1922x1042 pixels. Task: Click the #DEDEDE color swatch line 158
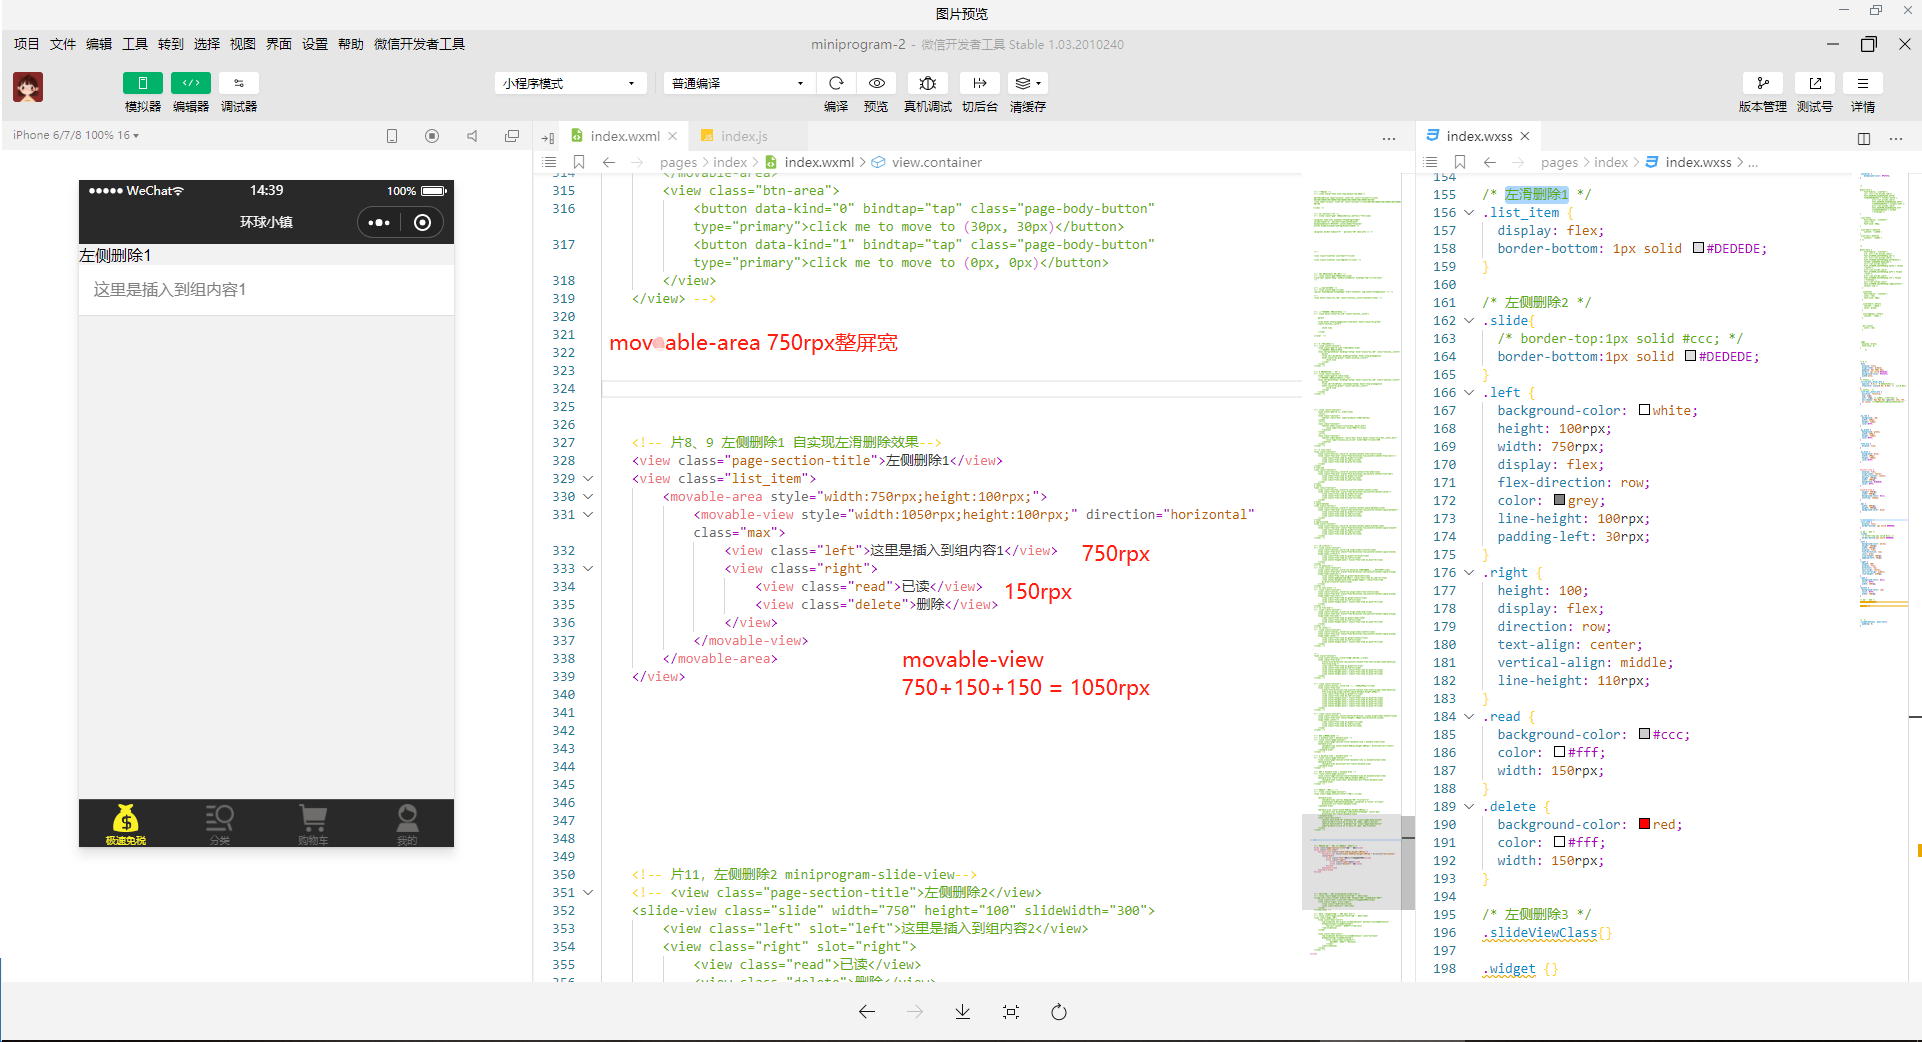pyautogui.click(x=1698, y=248)
